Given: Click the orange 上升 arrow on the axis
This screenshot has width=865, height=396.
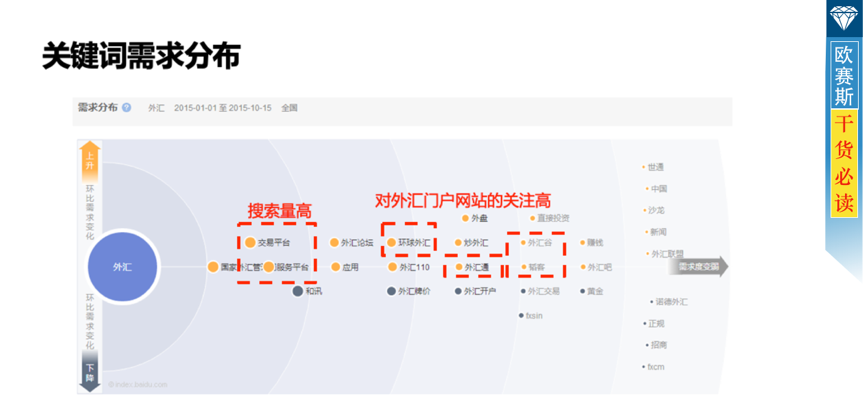Looking at the screenshot, I should point(90,162).
